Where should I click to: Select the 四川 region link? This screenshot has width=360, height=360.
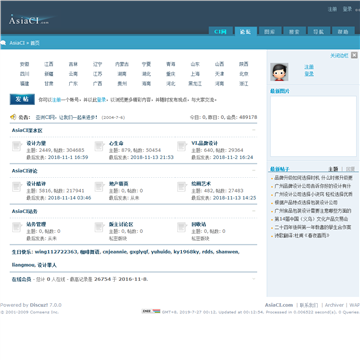24,74
